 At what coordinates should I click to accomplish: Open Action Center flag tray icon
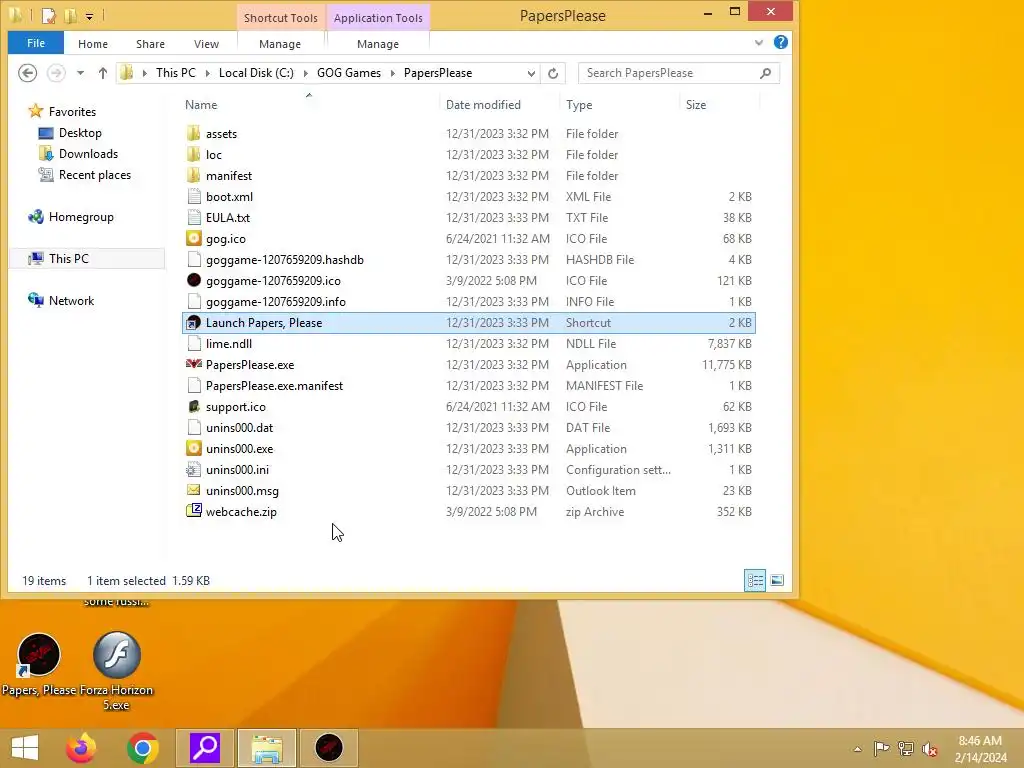pos(881,749)
